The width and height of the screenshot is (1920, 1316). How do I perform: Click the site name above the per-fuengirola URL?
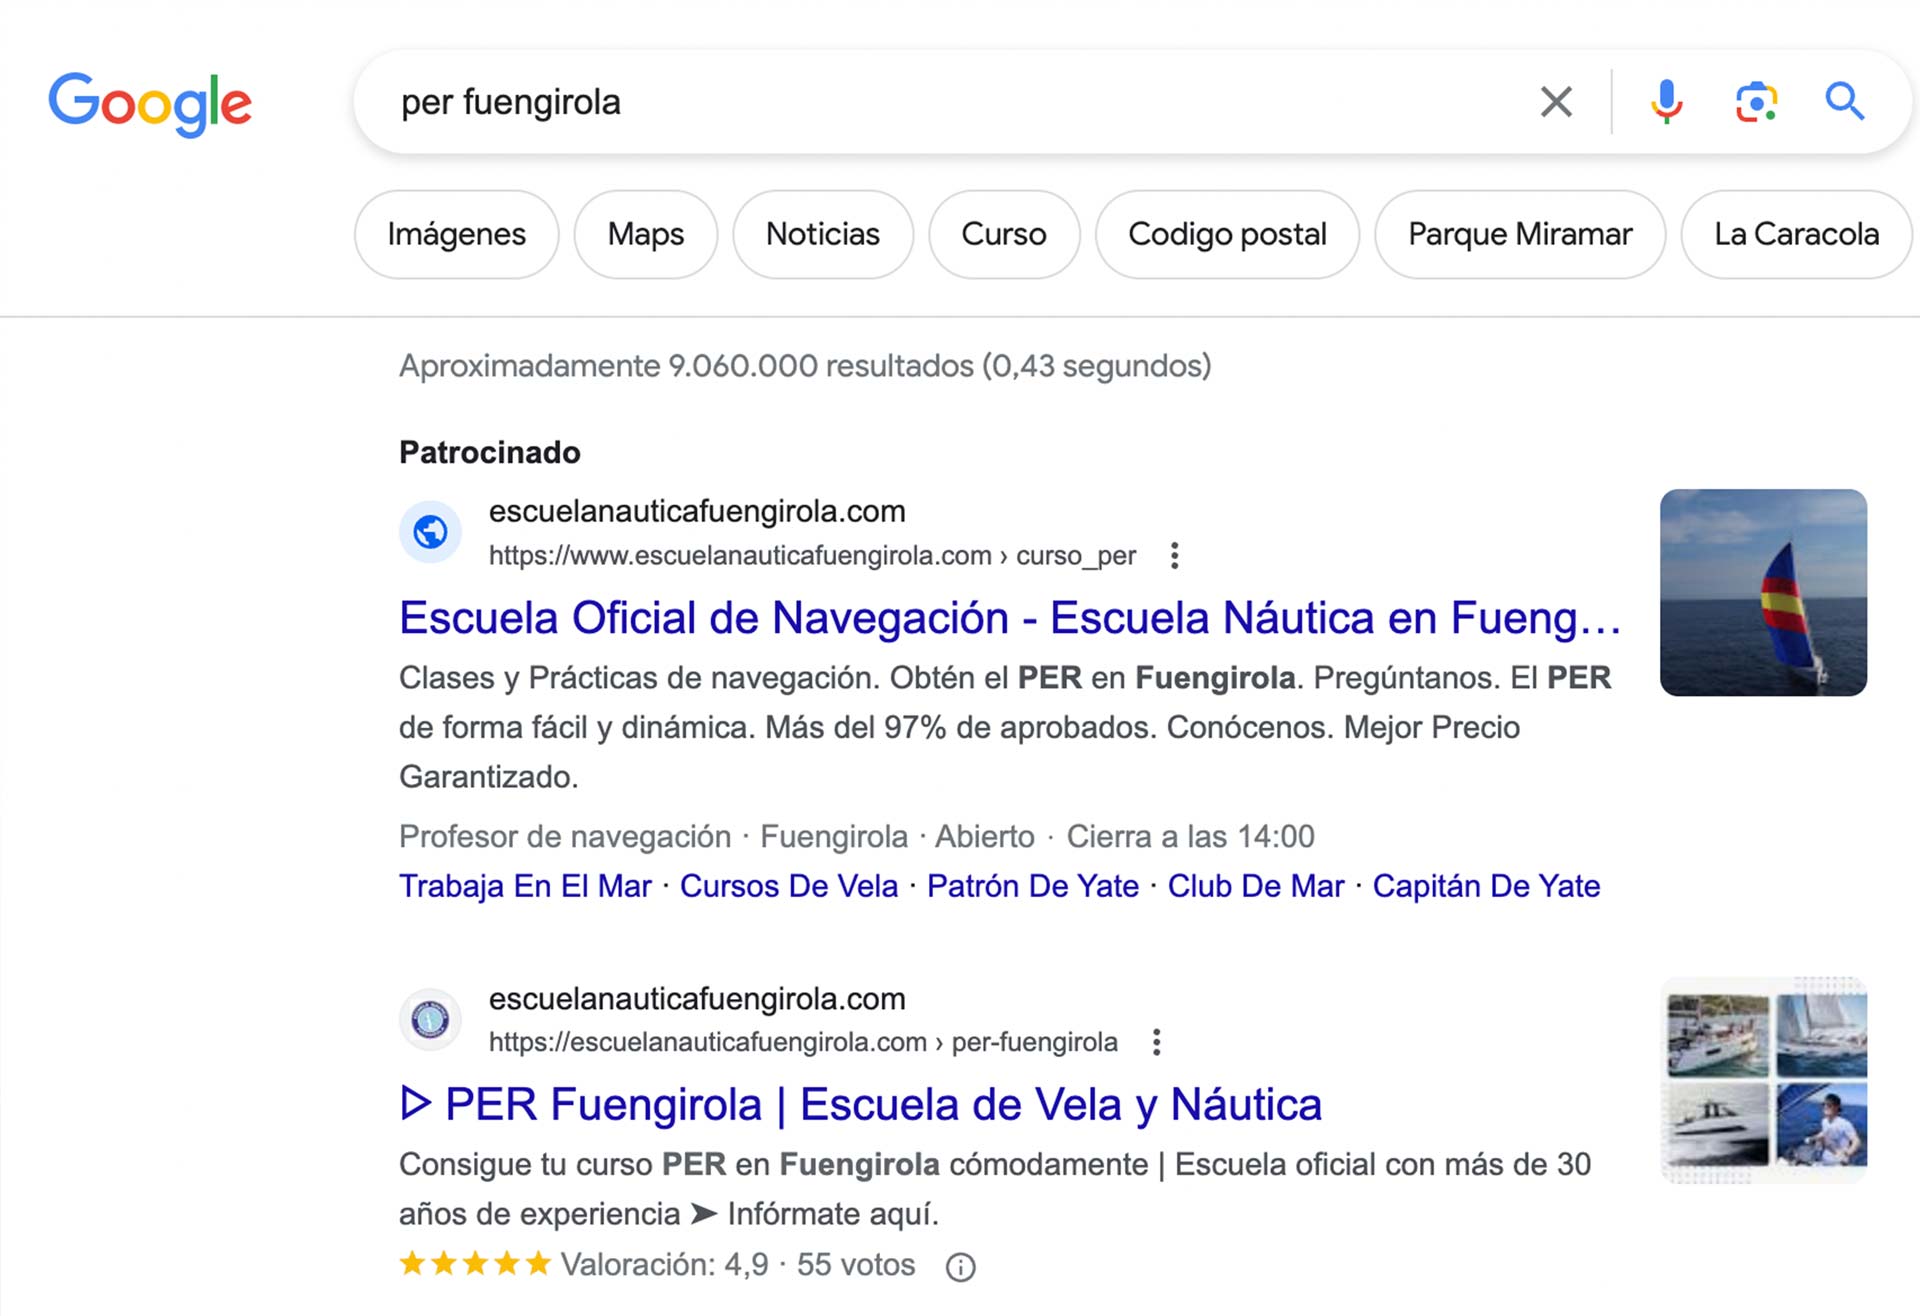coord(697,999)
